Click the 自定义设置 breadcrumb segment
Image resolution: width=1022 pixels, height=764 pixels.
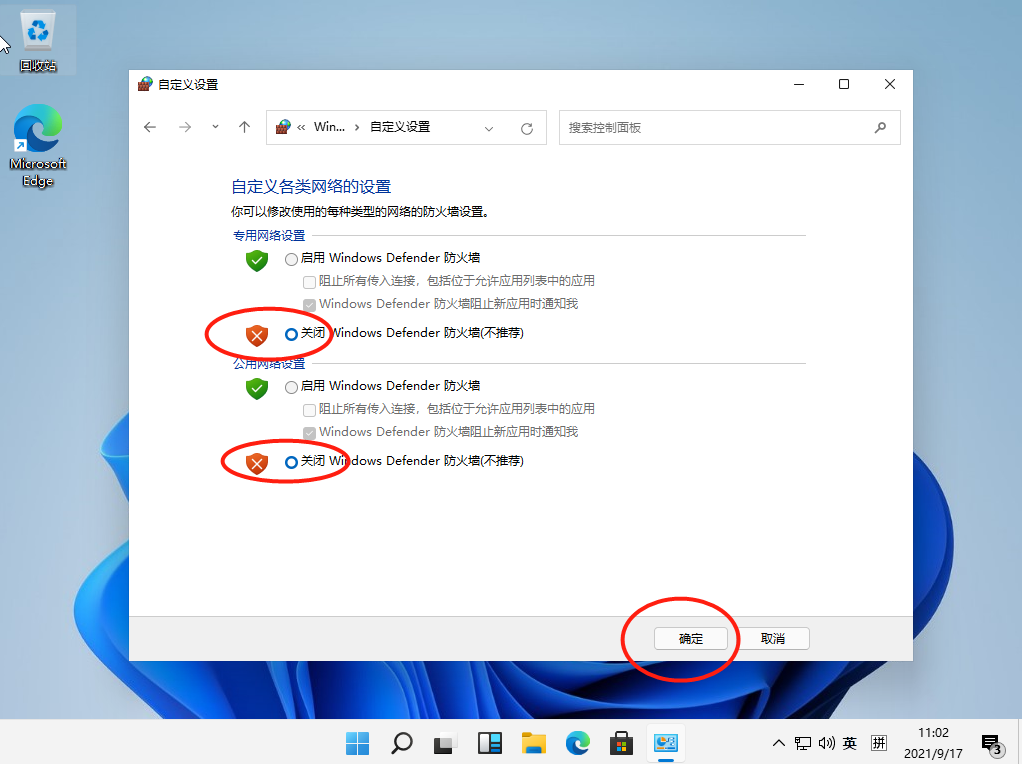click(400, 127)
